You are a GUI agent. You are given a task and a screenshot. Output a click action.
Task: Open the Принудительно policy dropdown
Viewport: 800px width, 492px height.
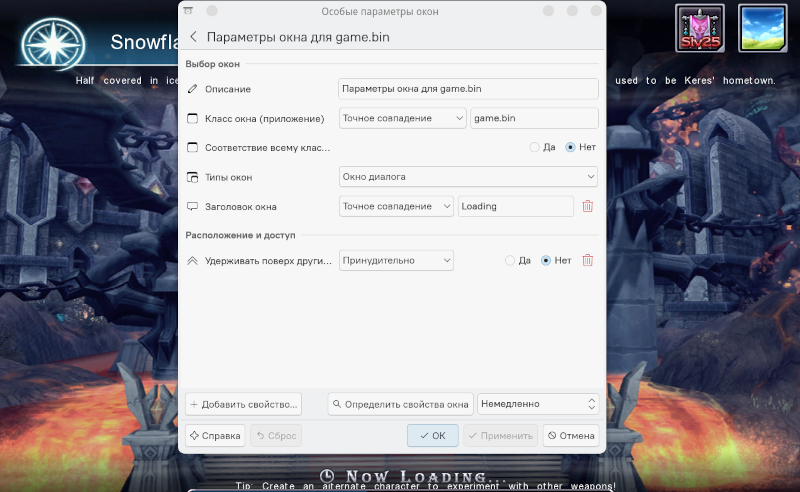pyautogui.click(x=396, y=260)
